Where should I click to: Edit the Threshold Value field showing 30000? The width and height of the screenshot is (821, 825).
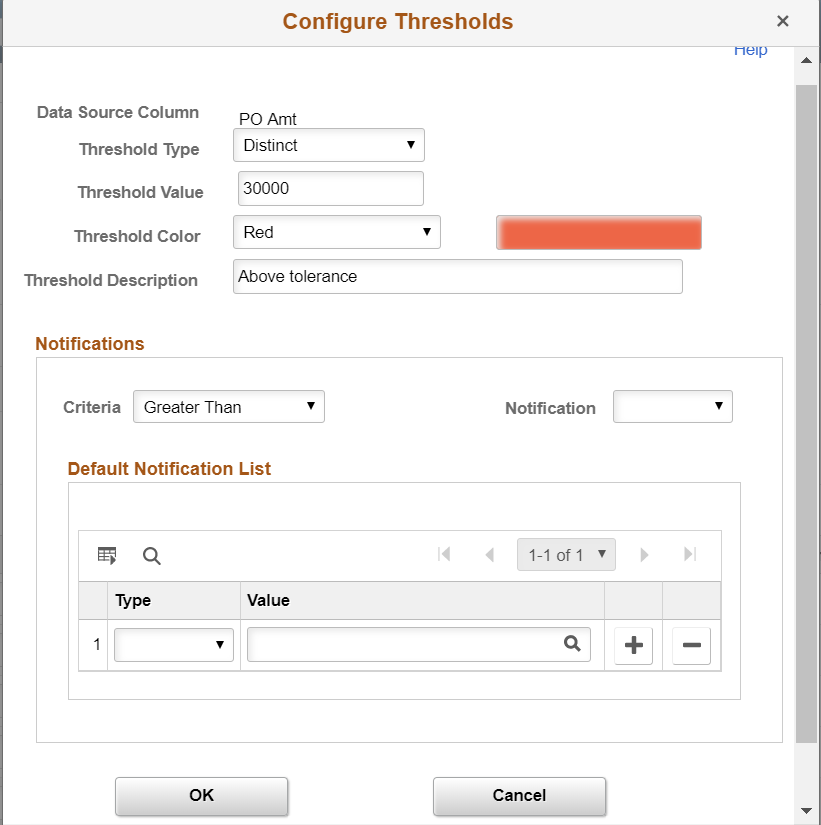pyautogui.click(x=330, y=188)
